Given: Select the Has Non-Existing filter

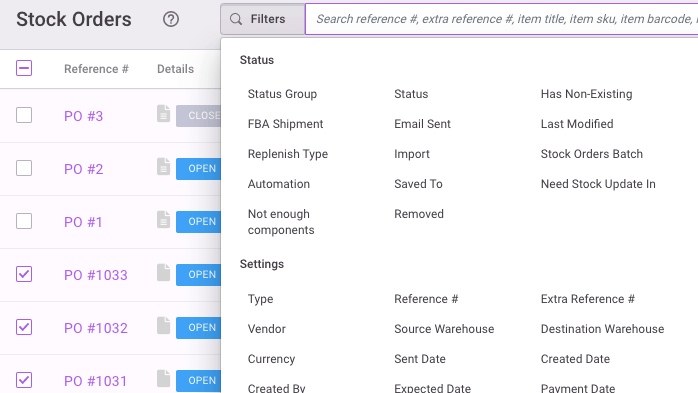Looking at the screenshot, I should click(x=586, y=94).
